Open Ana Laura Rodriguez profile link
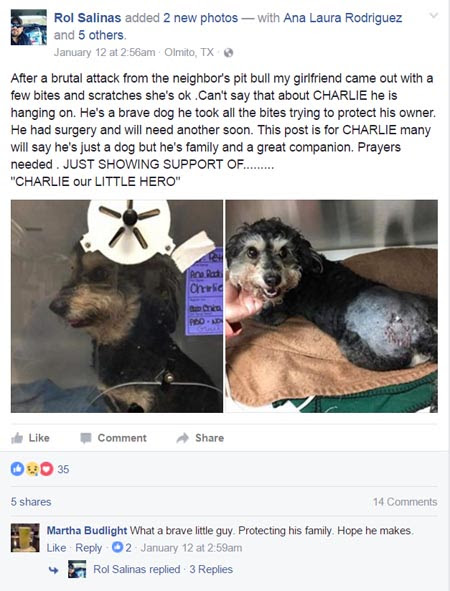 343,18
